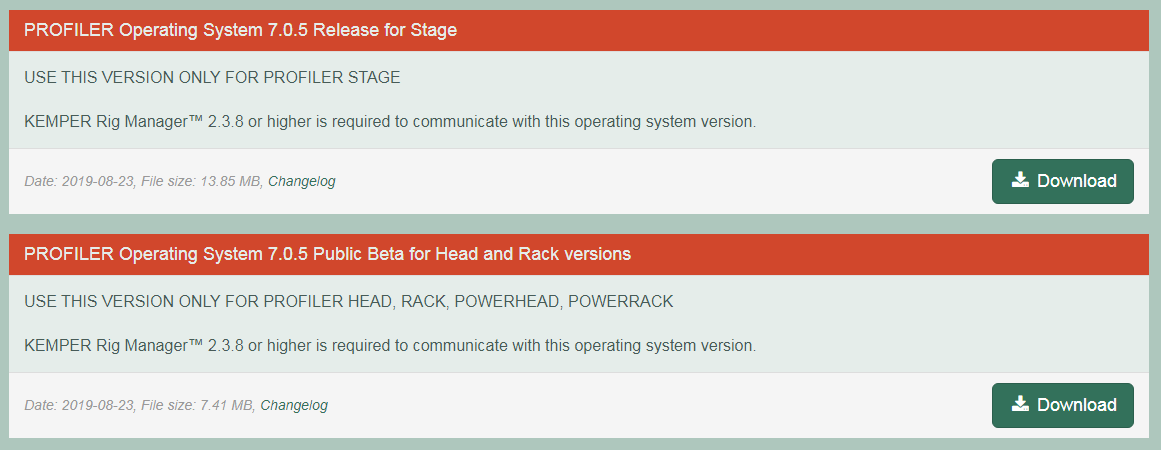Select the 'Public Beta for Head and Rack versions' header
Screen dimensions: 1161x450
click(x=327, y=254)
